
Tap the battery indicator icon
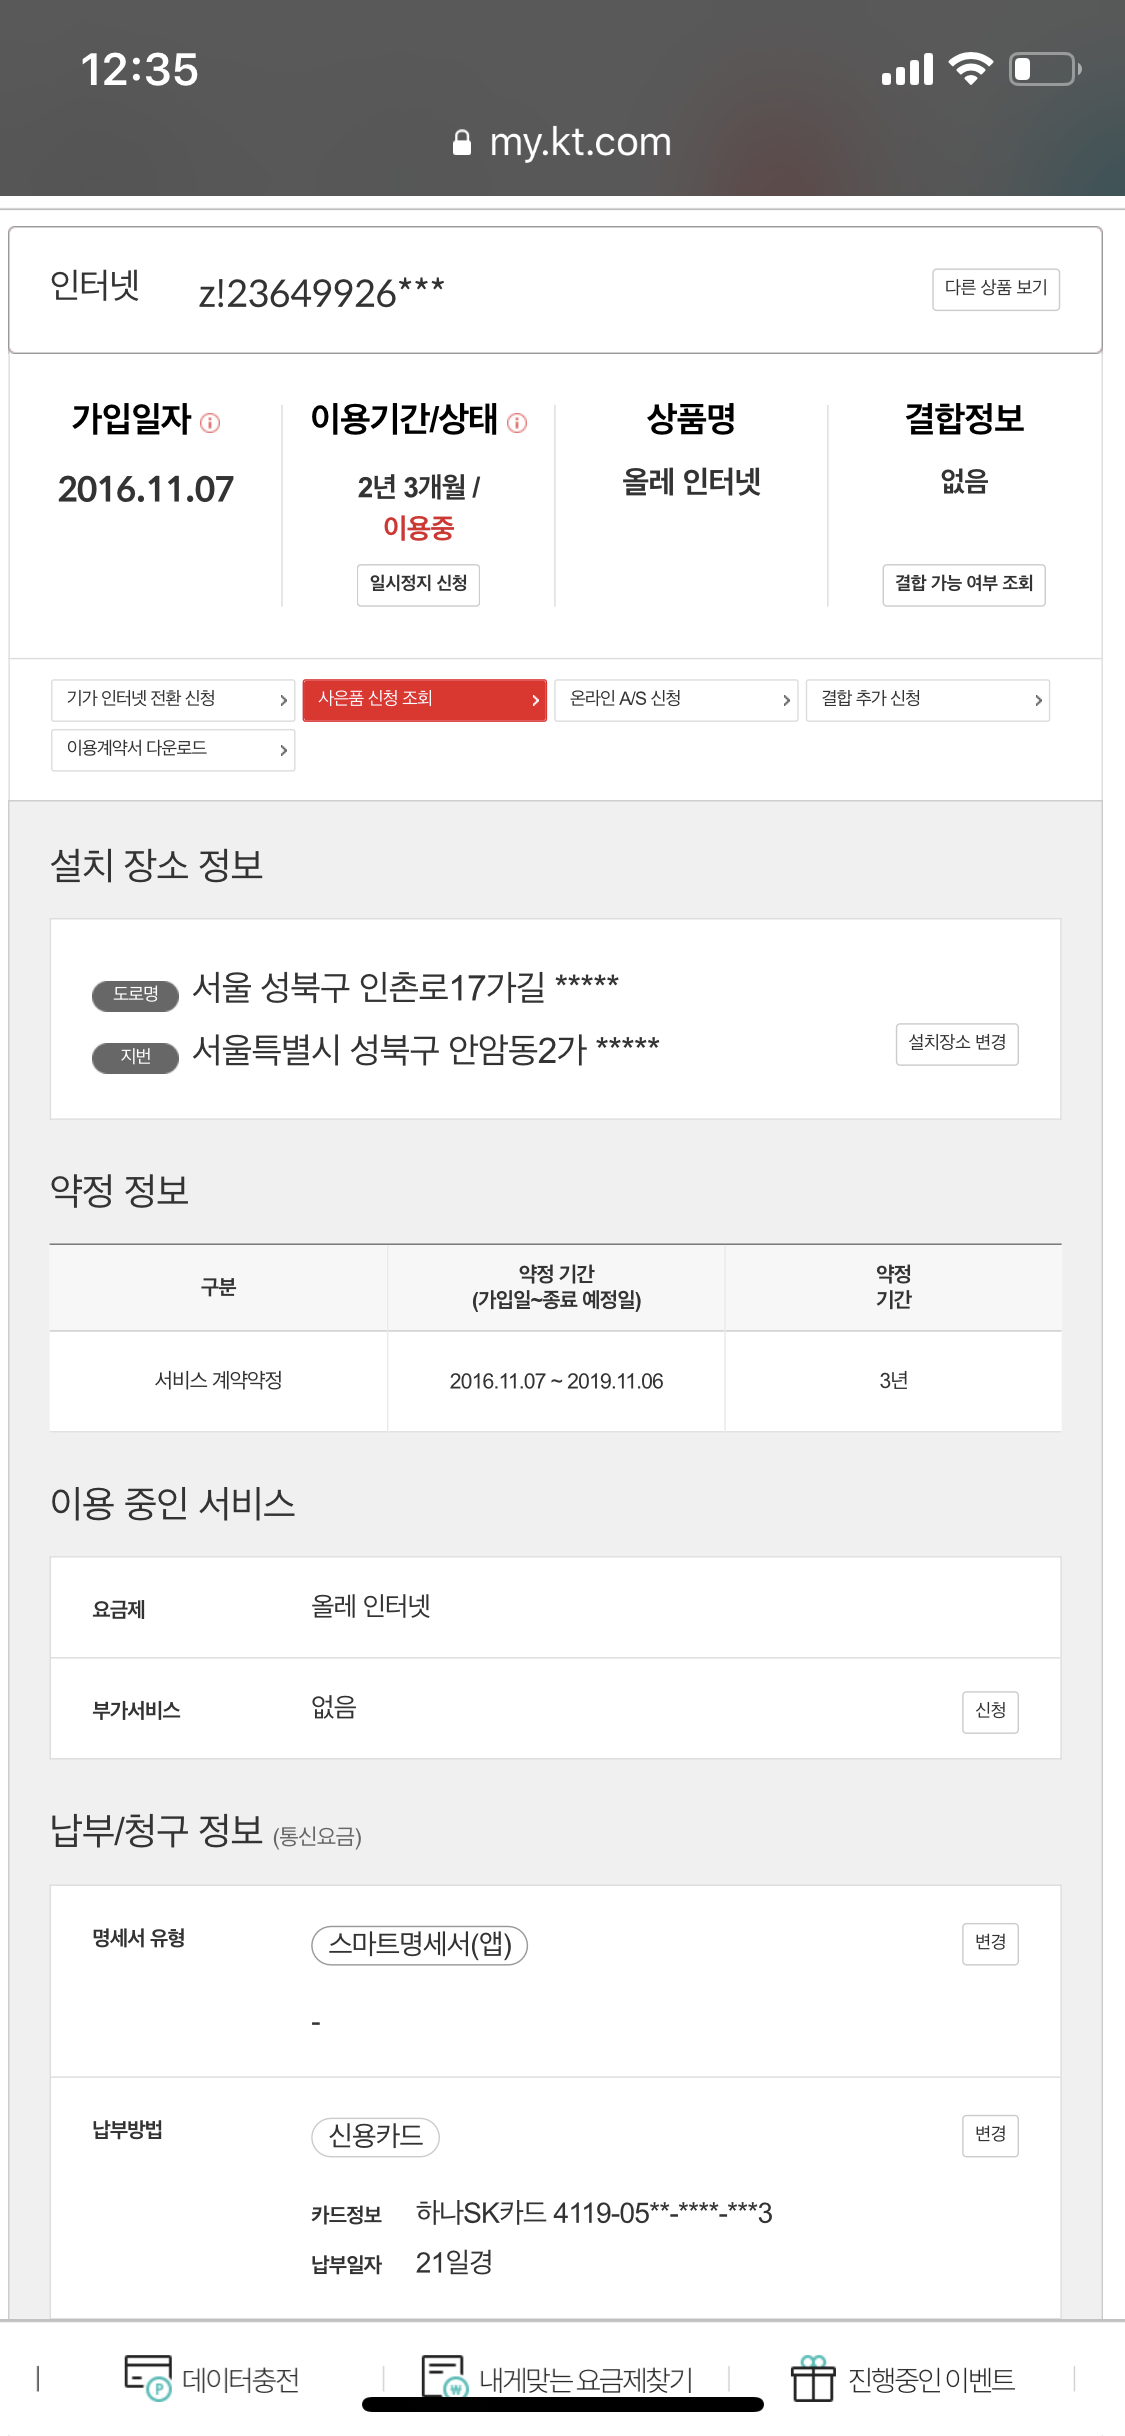click(x=1044, y=69)
